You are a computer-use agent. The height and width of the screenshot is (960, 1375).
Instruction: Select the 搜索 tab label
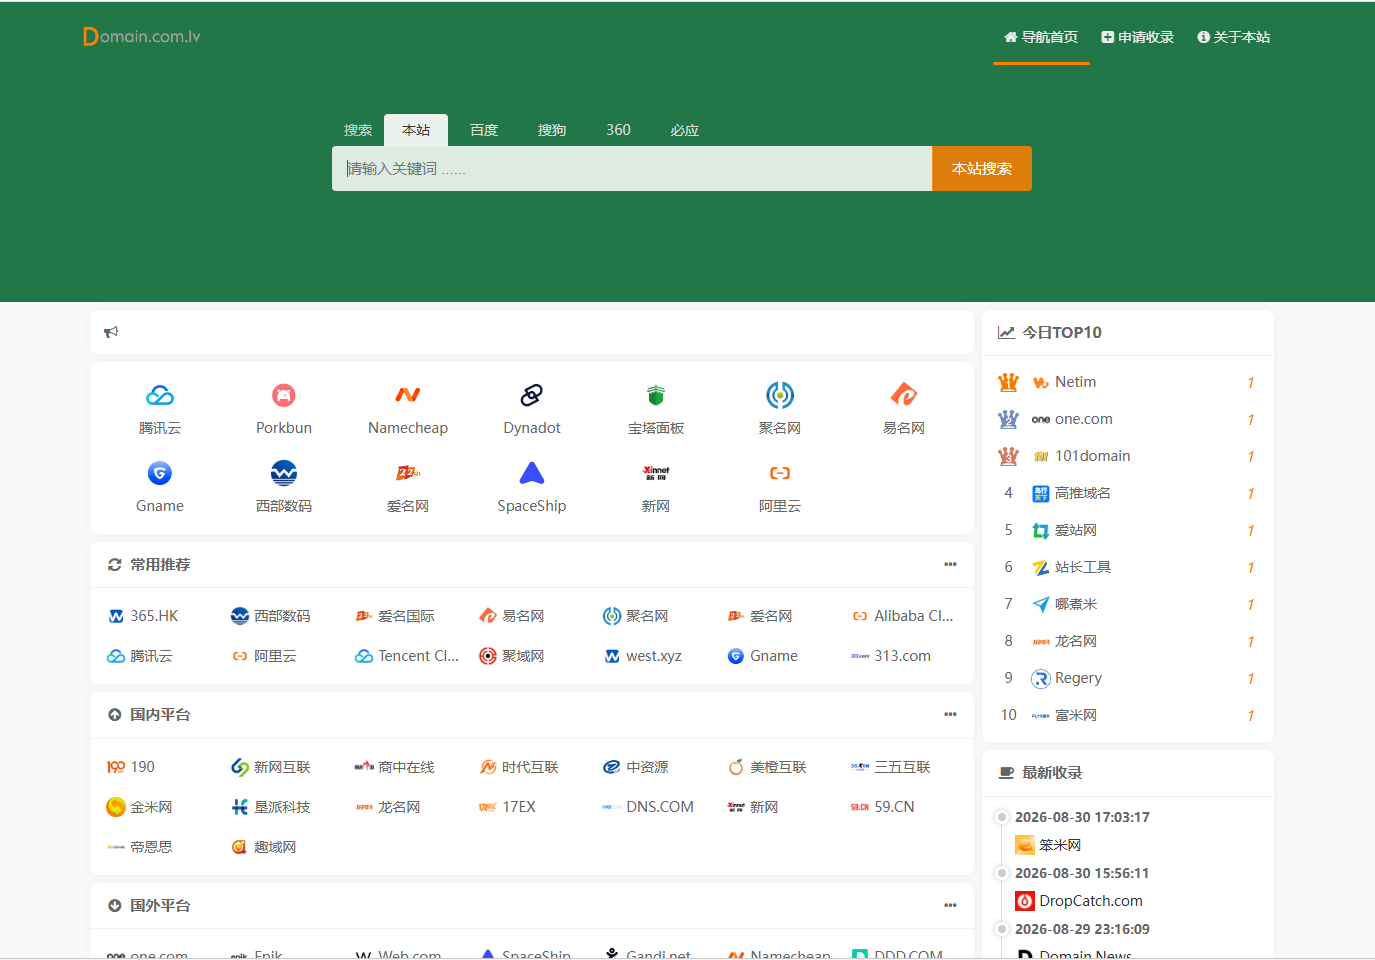coord(358,130)
